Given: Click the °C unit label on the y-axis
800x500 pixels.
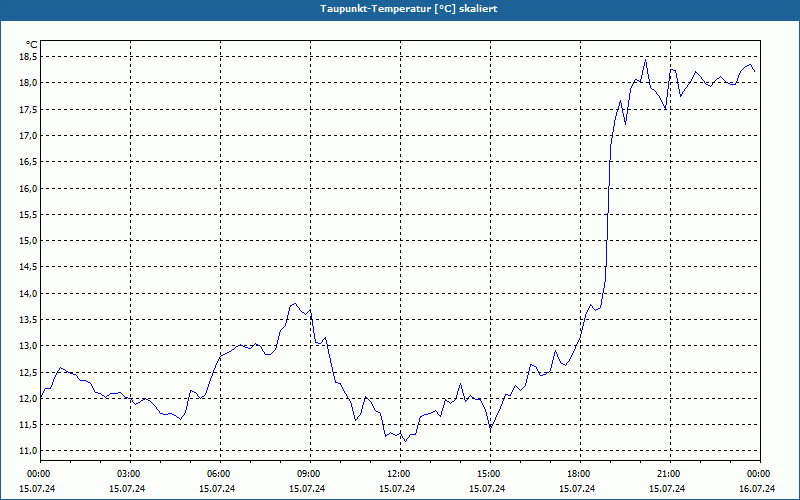Looking at the screenshot, I should tap(32, 45).
